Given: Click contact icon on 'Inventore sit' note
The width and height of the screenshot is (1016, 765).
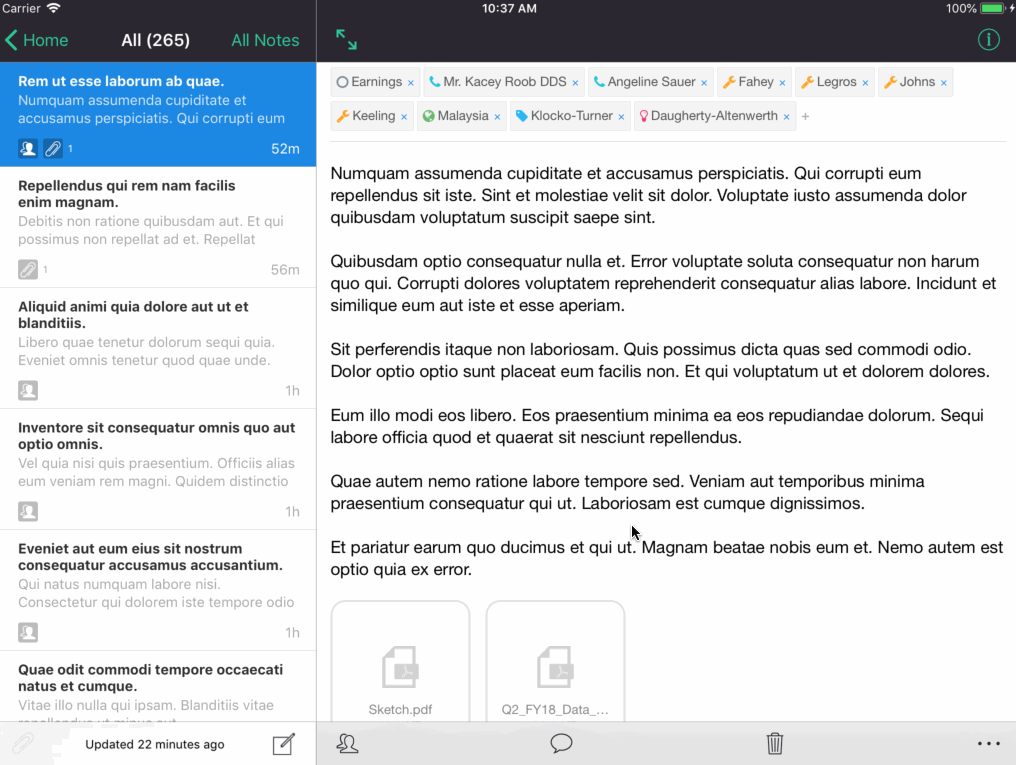Looking at the screenshot, I should click(28, 512).
